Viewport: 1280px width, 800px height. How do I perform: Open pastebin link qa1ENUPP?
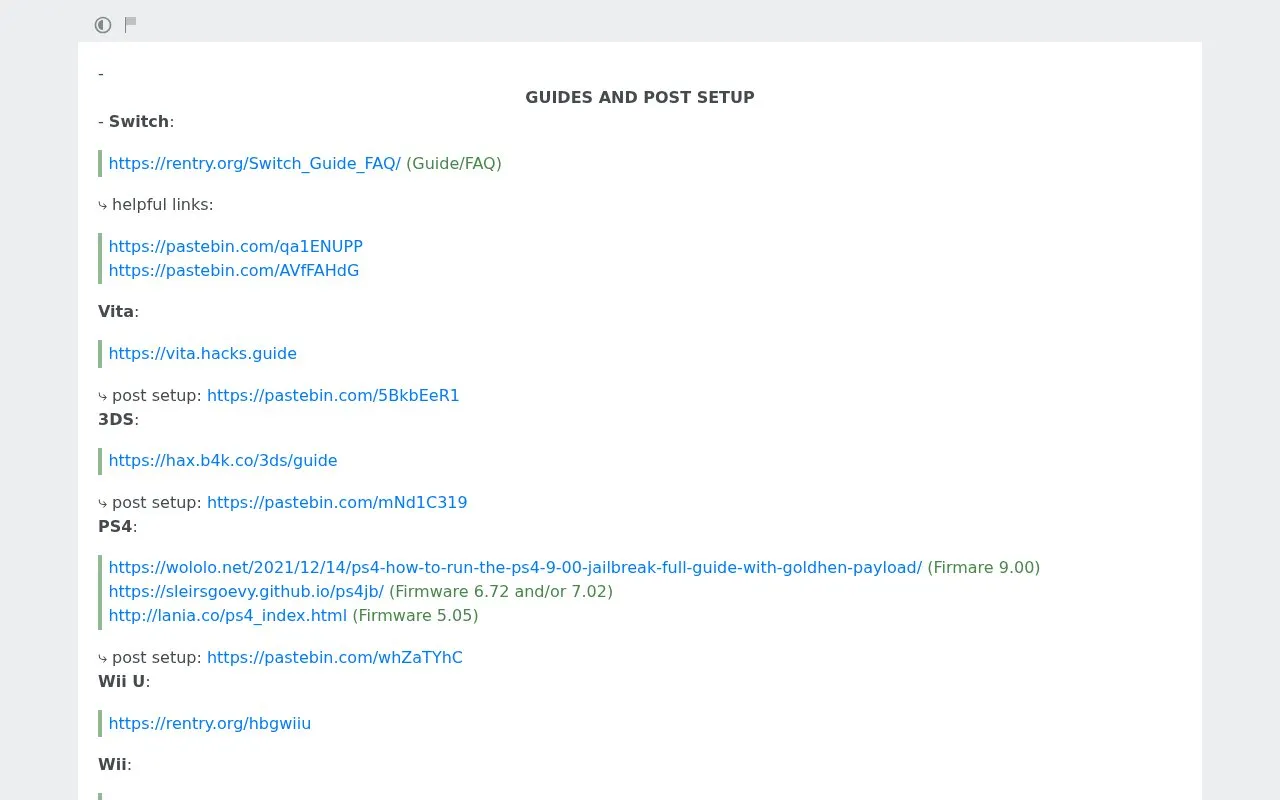point(235,246)
